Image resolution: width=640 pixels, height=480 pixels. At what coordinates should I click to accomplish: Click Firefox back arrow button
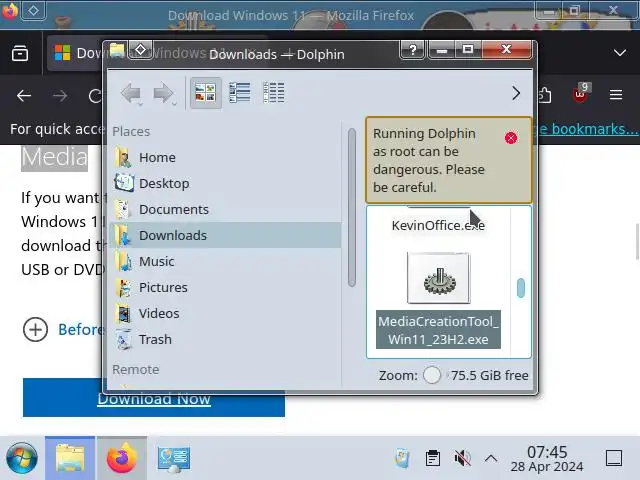pyautogui.click(x=24, y=96)
